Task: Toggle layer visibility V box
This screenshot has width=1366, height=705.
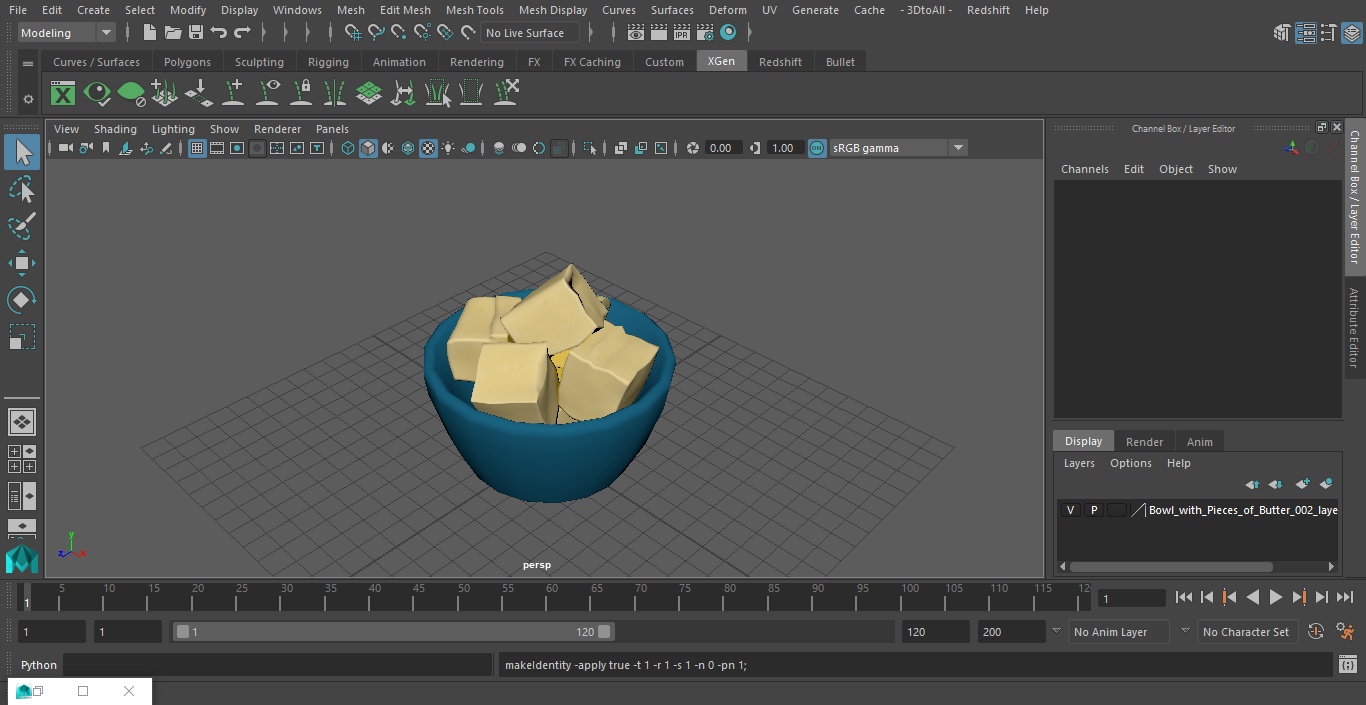Action: [x=1070, y=510]
